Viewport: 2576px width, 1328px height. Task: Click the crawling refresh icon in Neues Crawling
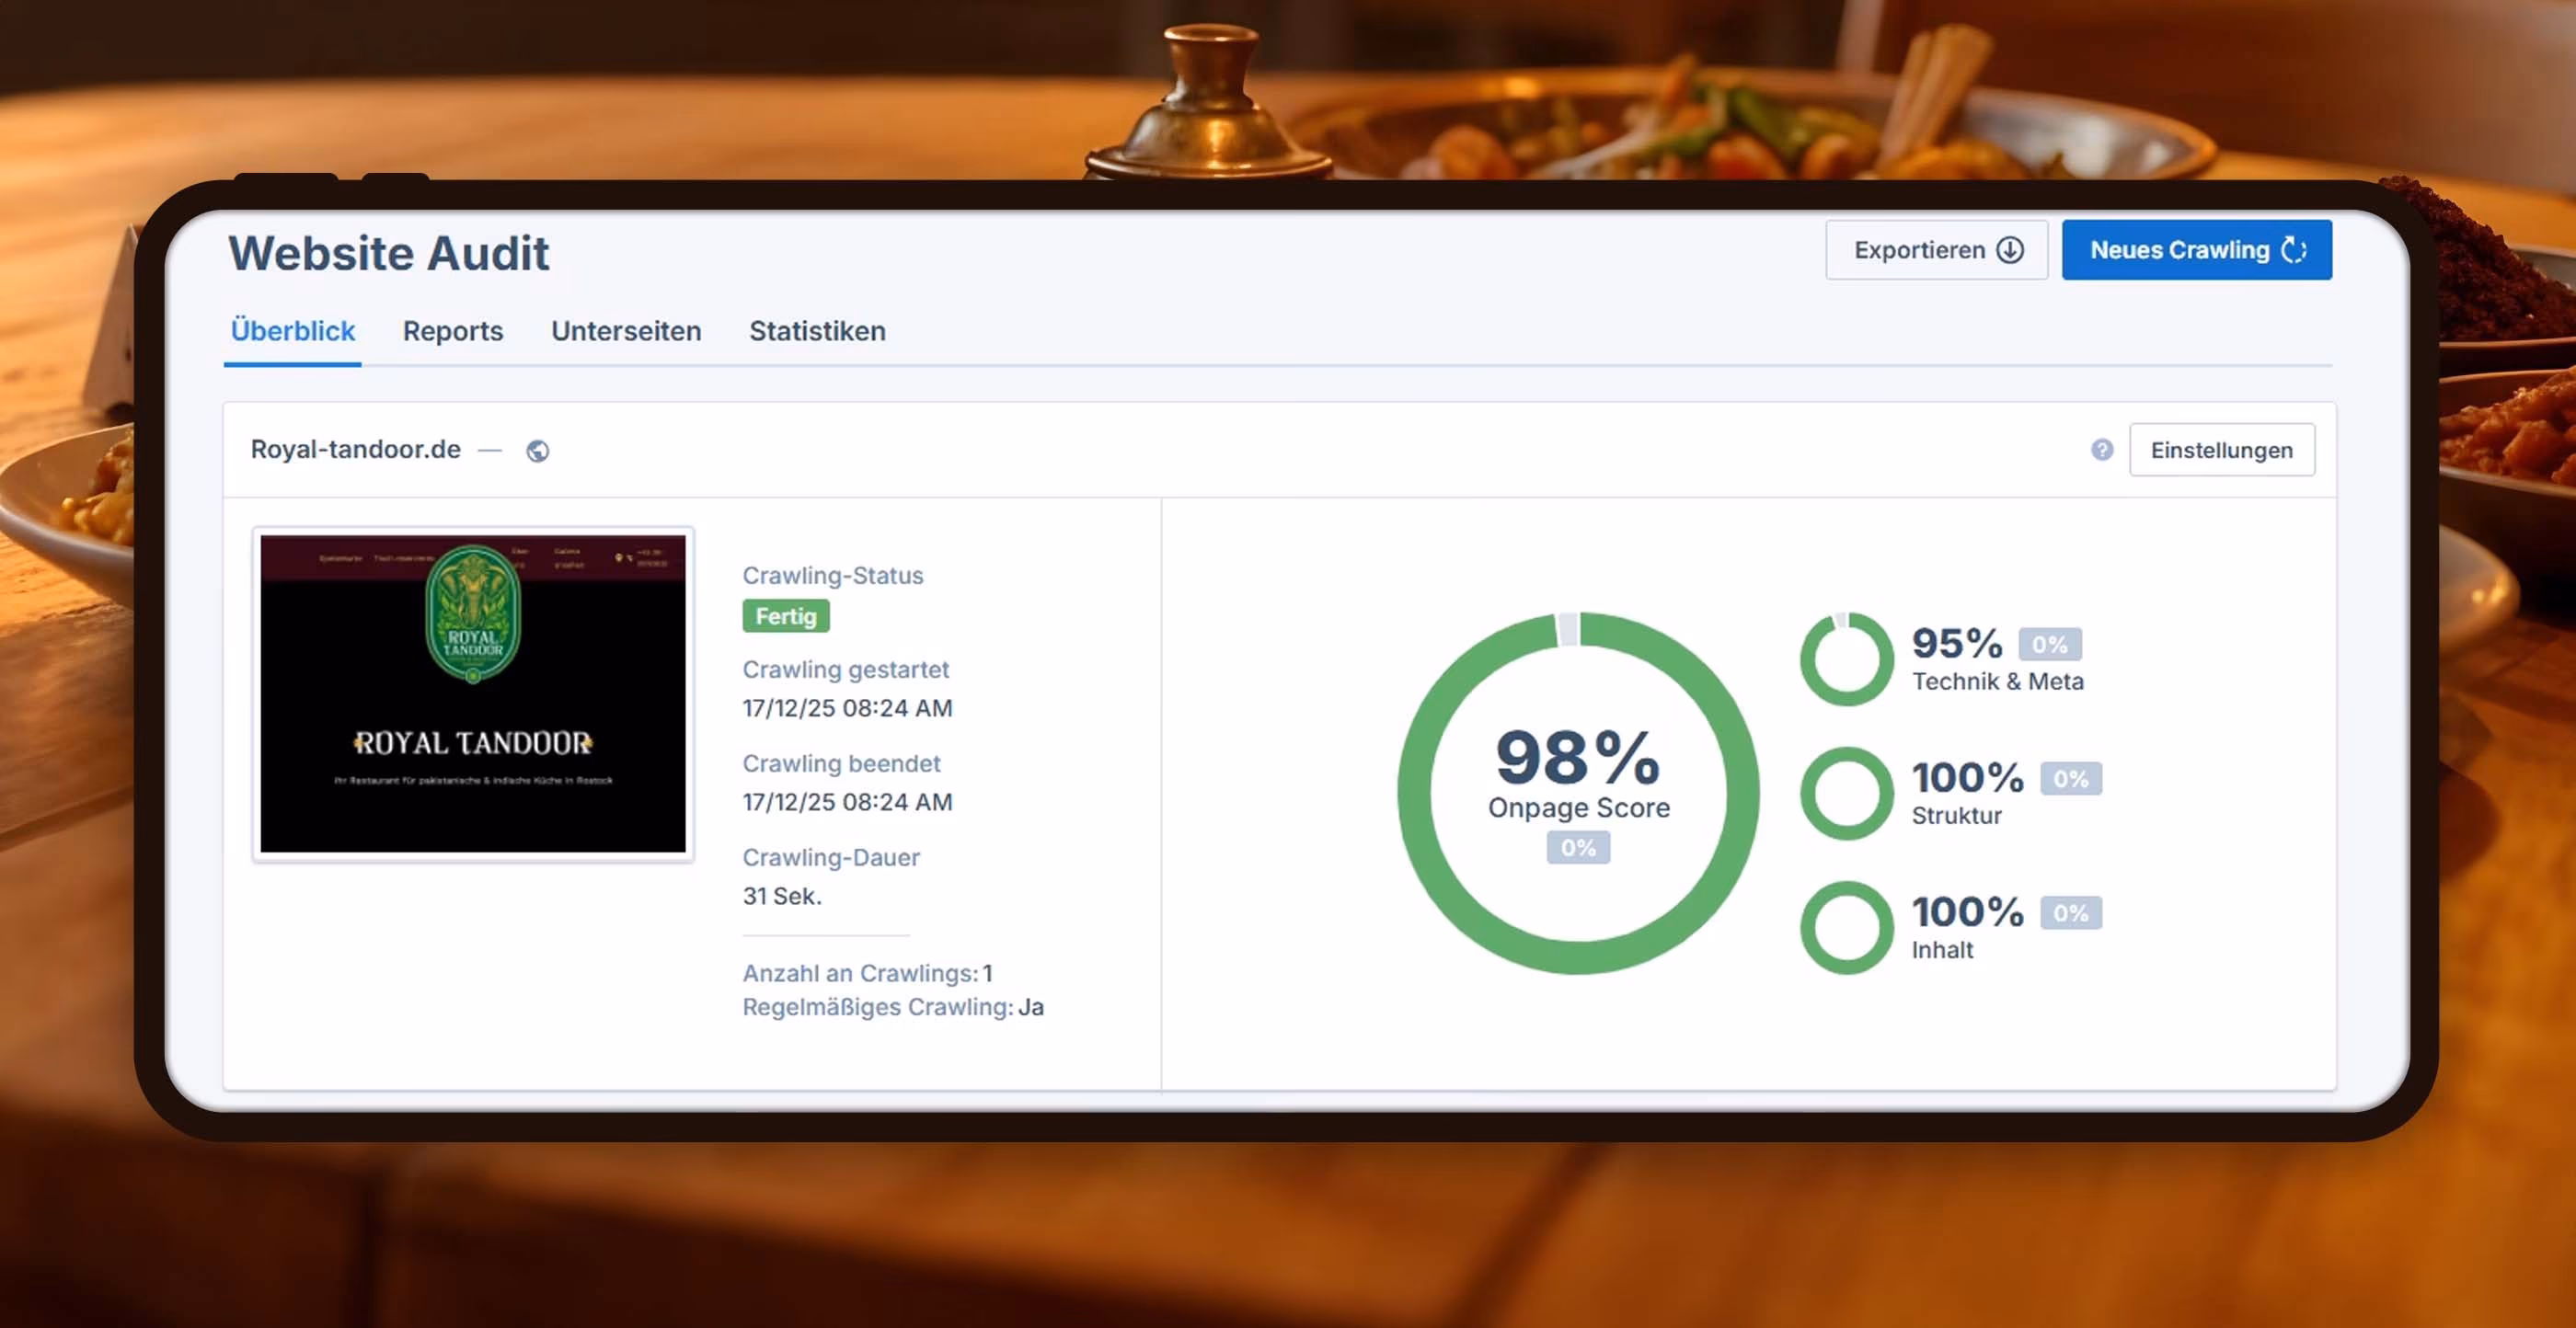pyautogui.click(x=2294, y=250)
